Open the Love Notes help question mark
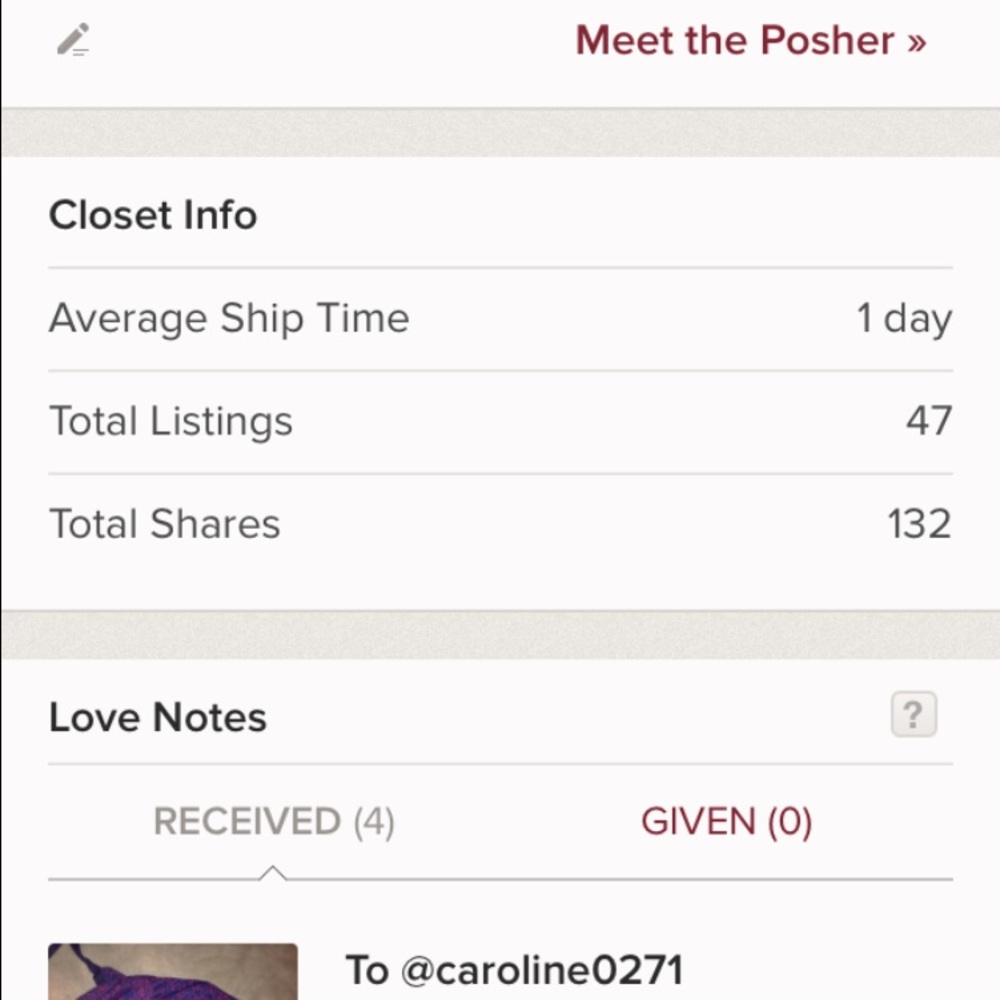 tap(913, 716)
